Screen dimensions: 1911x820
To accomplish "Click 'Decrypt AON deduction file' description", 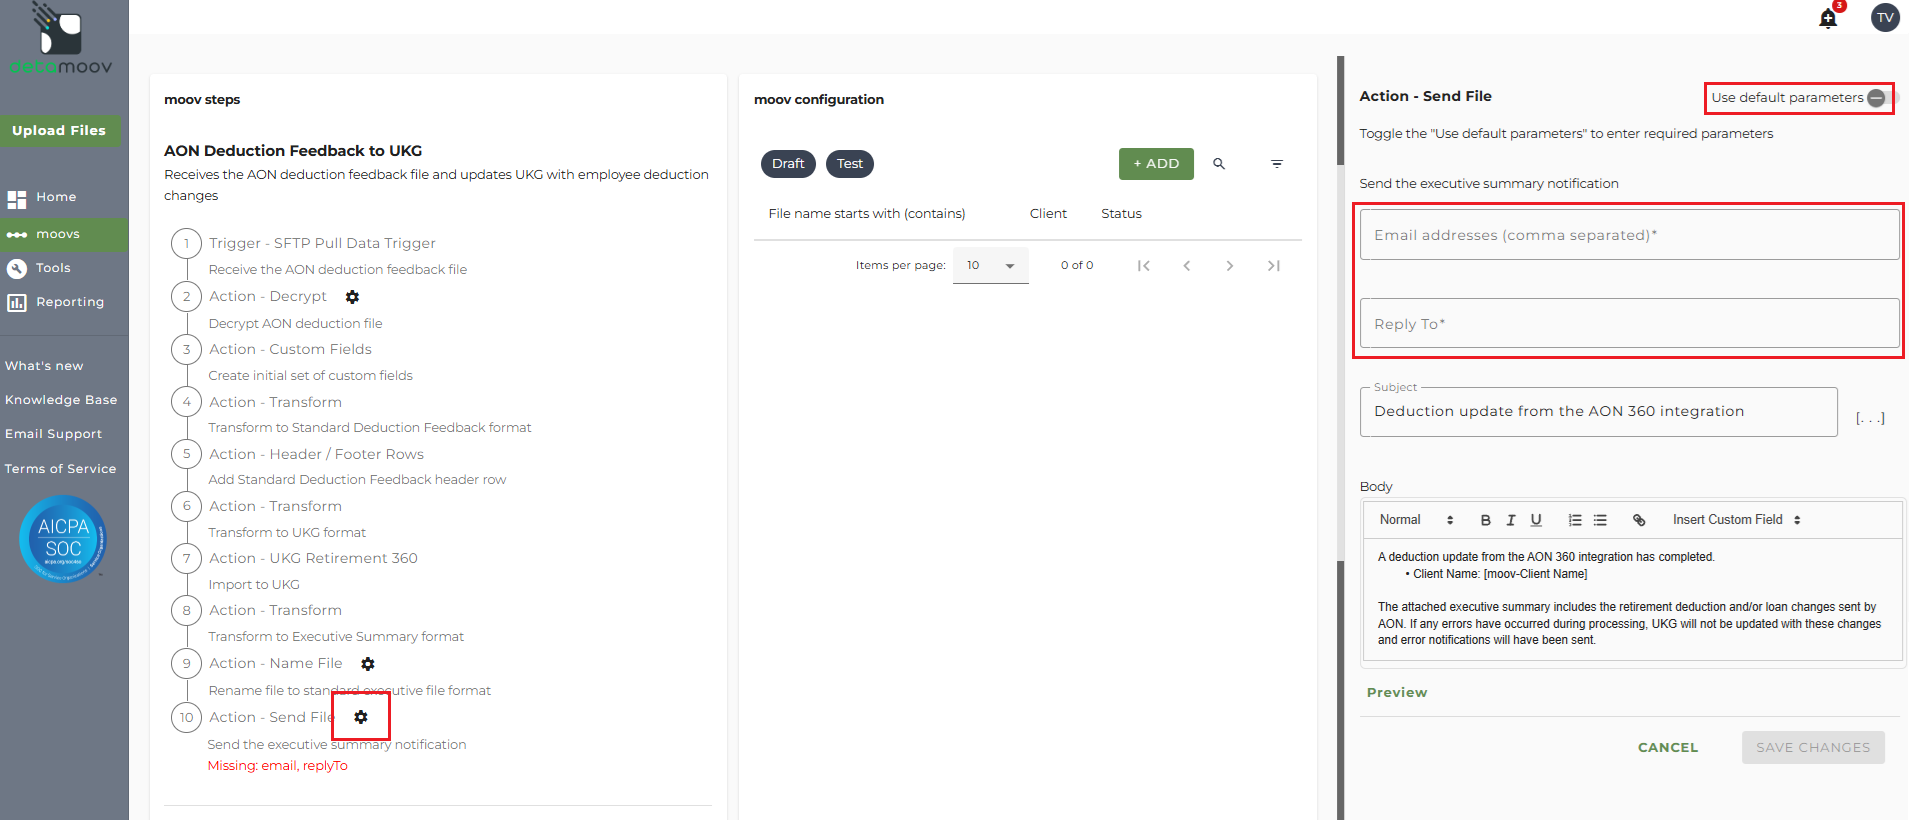I will [295, 324].
